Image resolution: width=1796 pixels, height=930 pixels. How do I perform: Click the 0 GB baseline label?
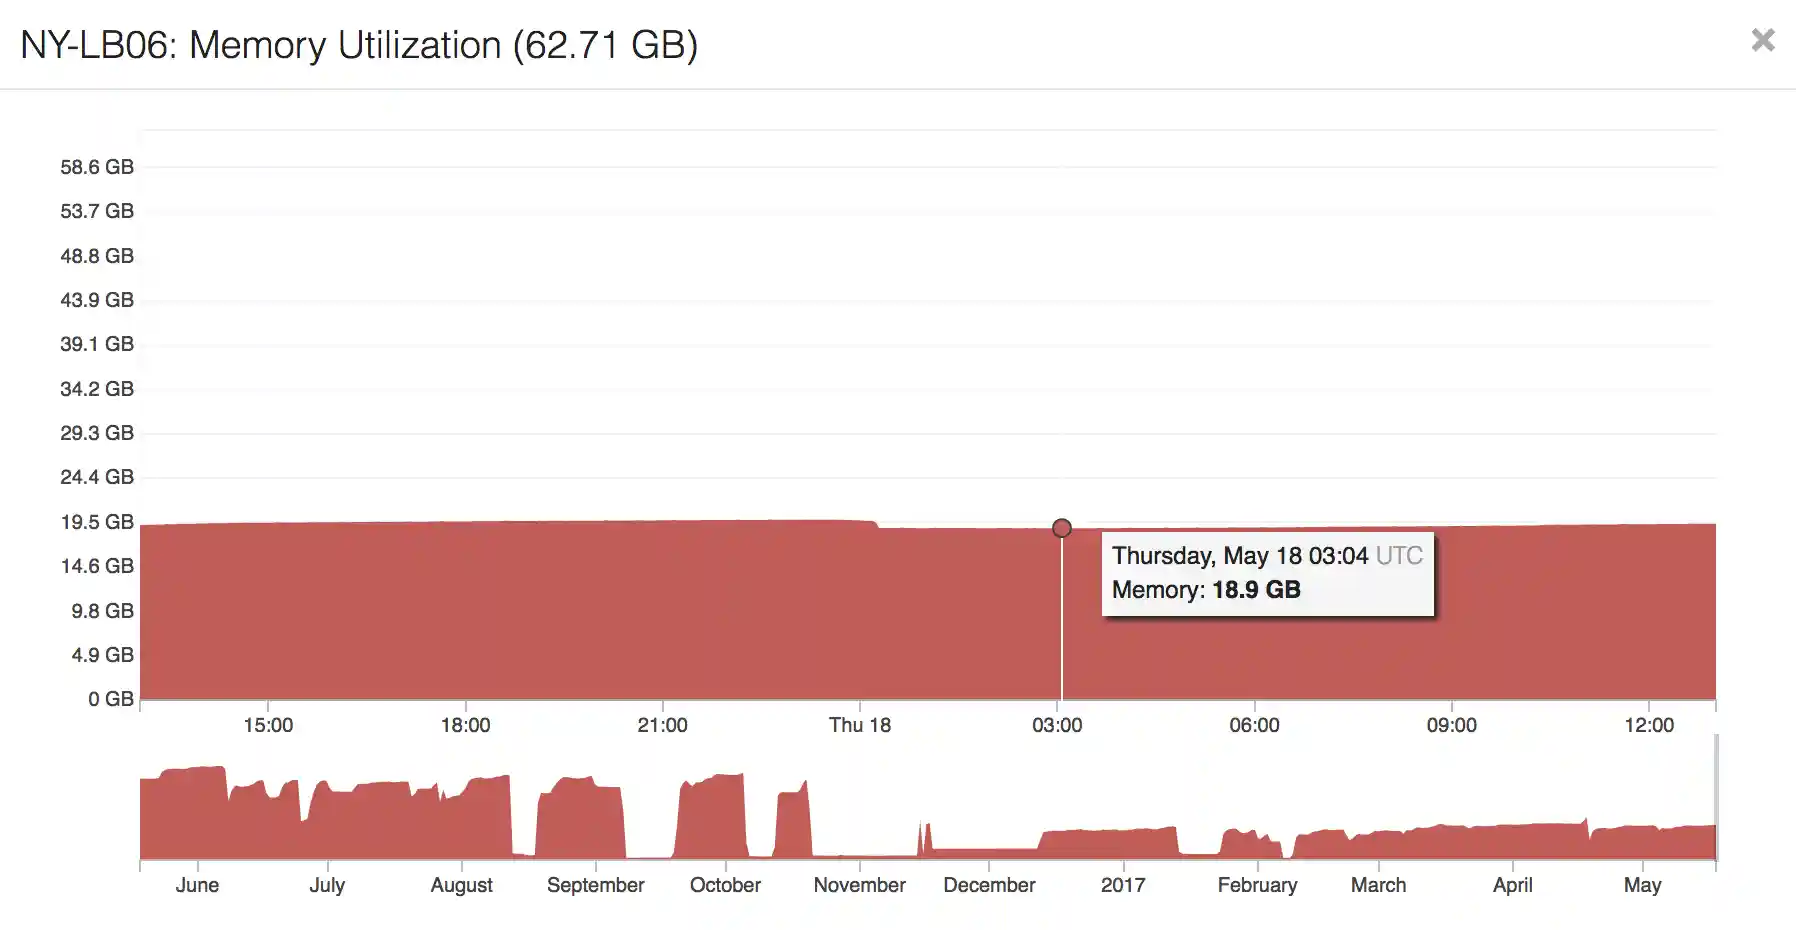click(x=112, y=699)
